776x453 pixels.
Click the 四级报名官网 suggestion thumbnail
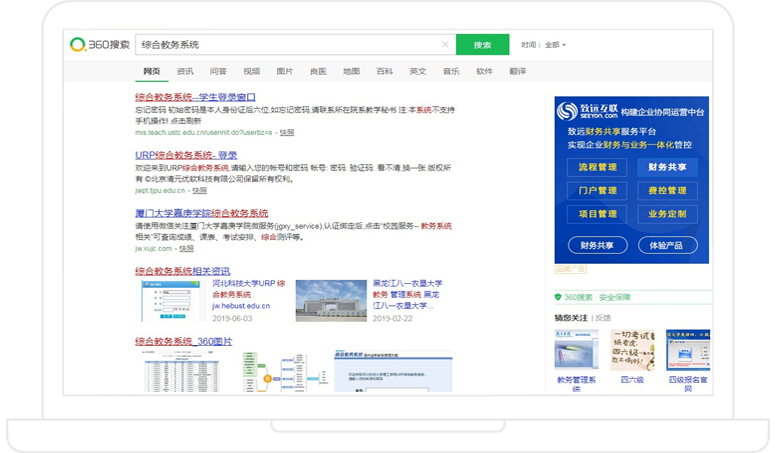click(x=688, y=350)
